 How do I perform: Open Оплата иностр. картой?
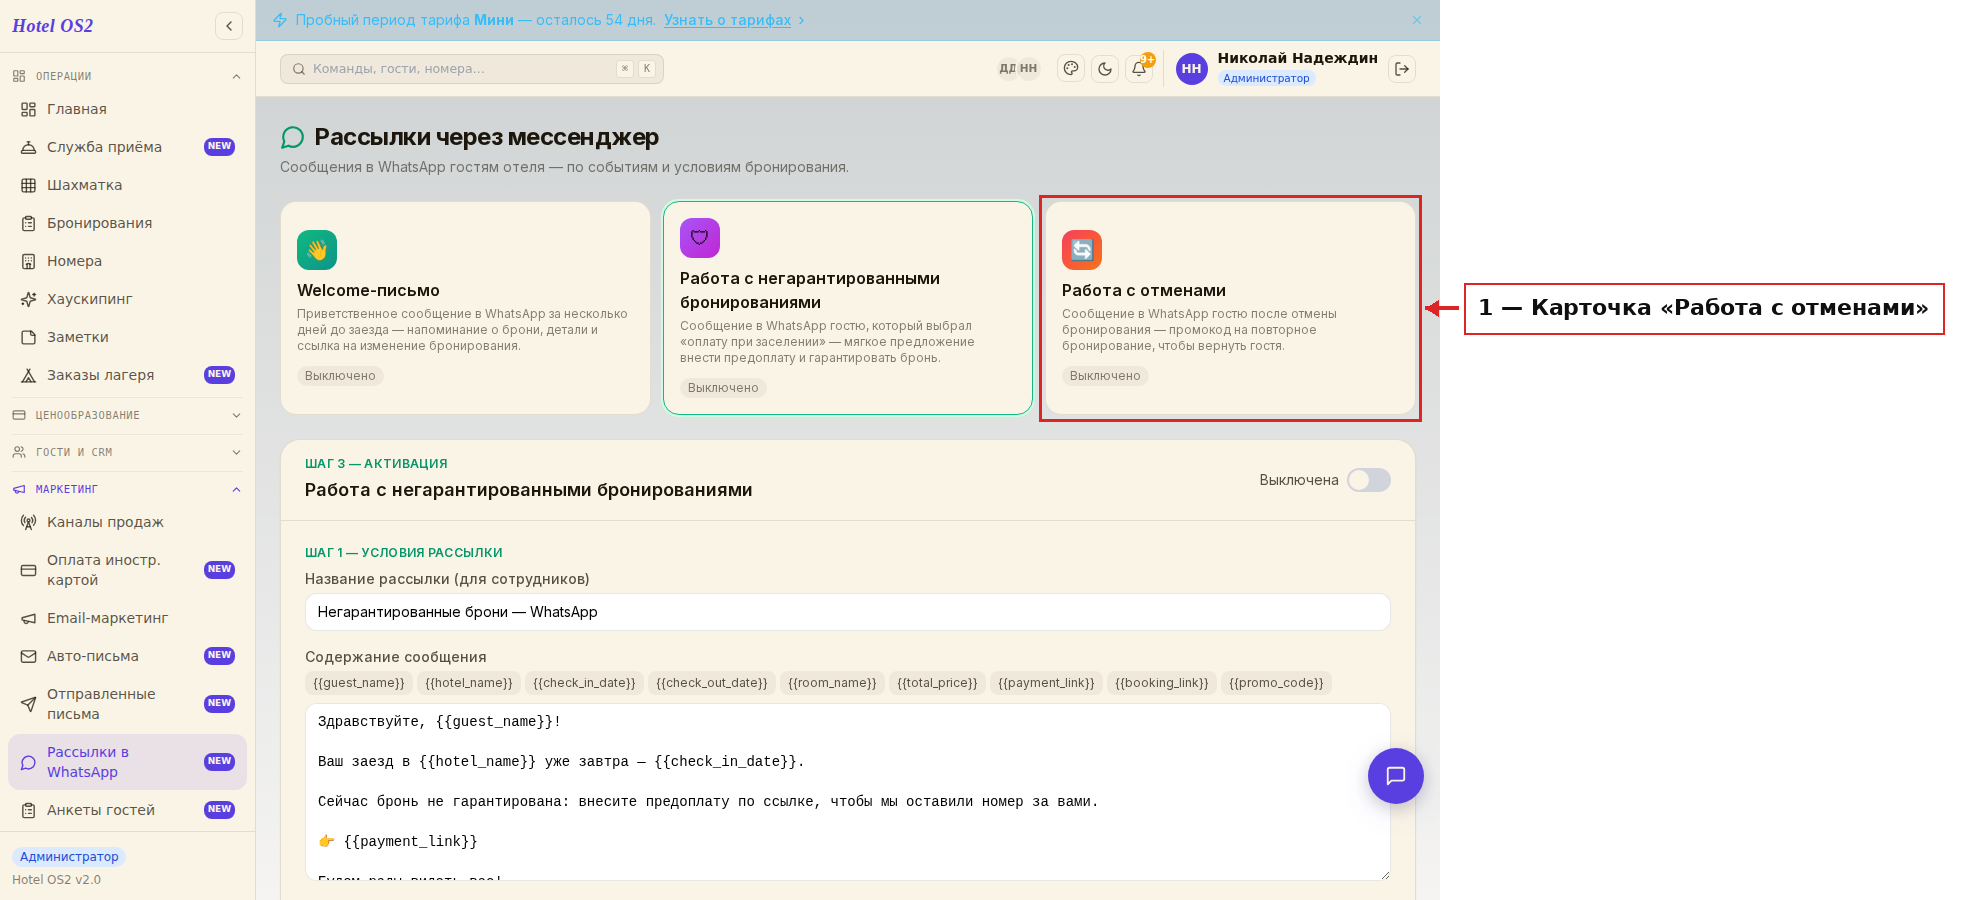[x=127, y=570]
